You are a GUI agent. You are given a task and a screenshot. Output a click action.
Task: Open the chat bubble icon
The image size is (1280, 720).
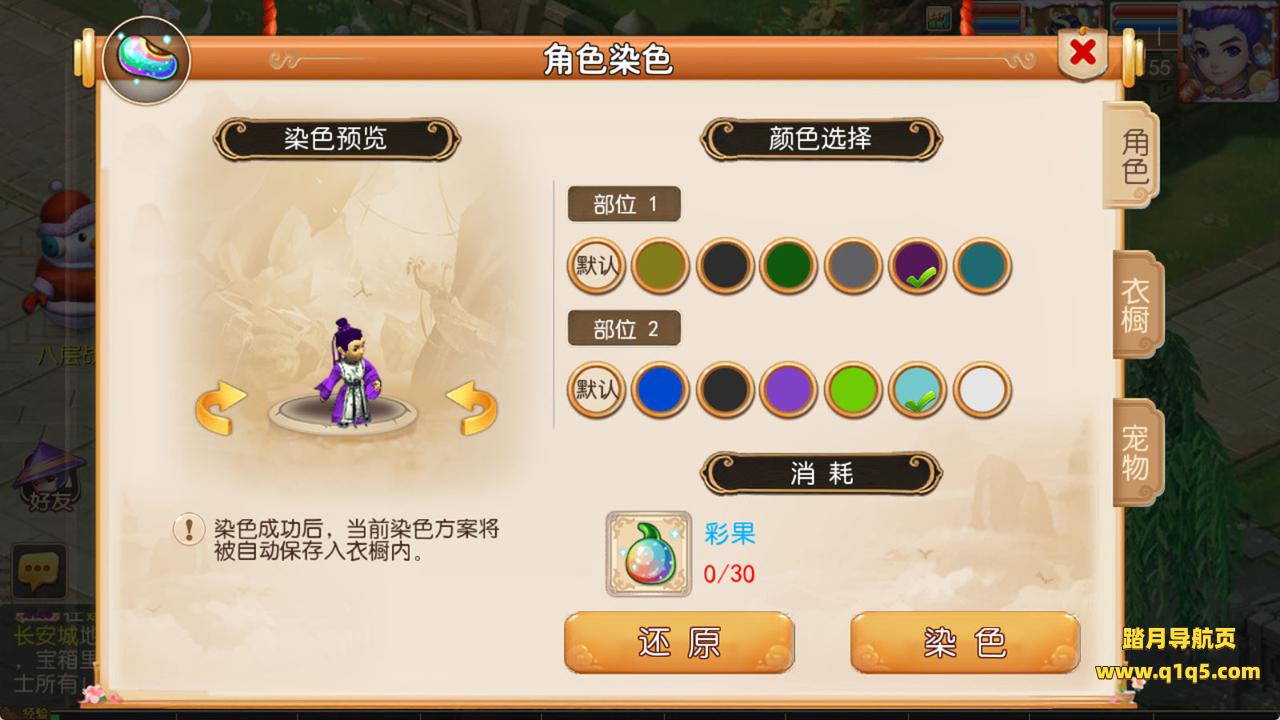click(39, 573)
